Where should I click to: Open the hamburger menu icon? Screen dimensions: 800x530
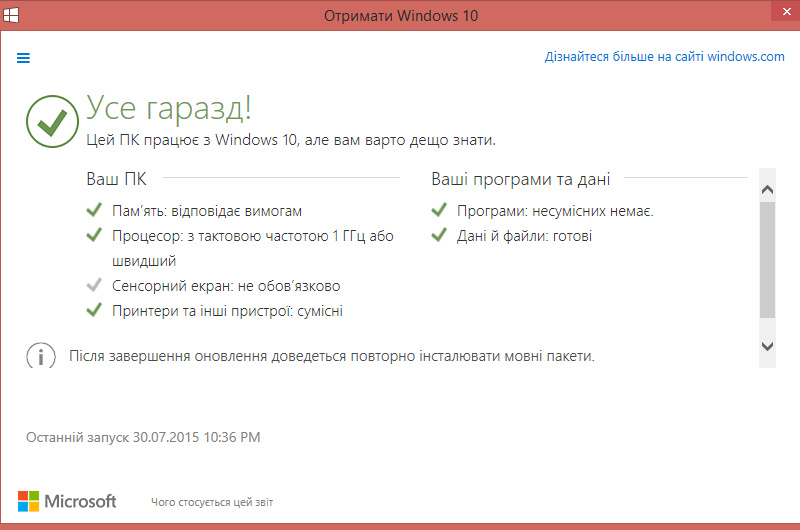(x=23, y=58)
